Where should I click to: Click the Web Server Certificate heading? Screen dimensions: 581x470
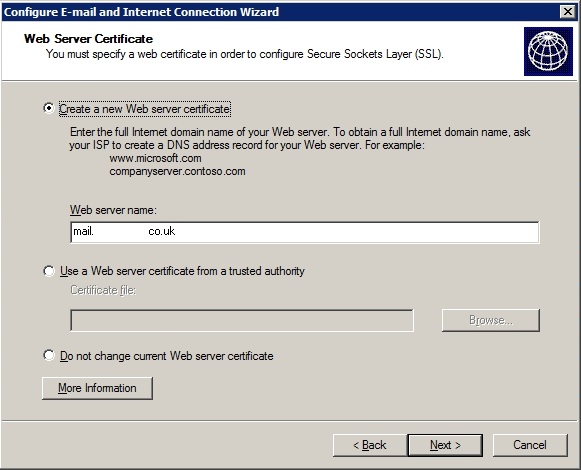88,39
